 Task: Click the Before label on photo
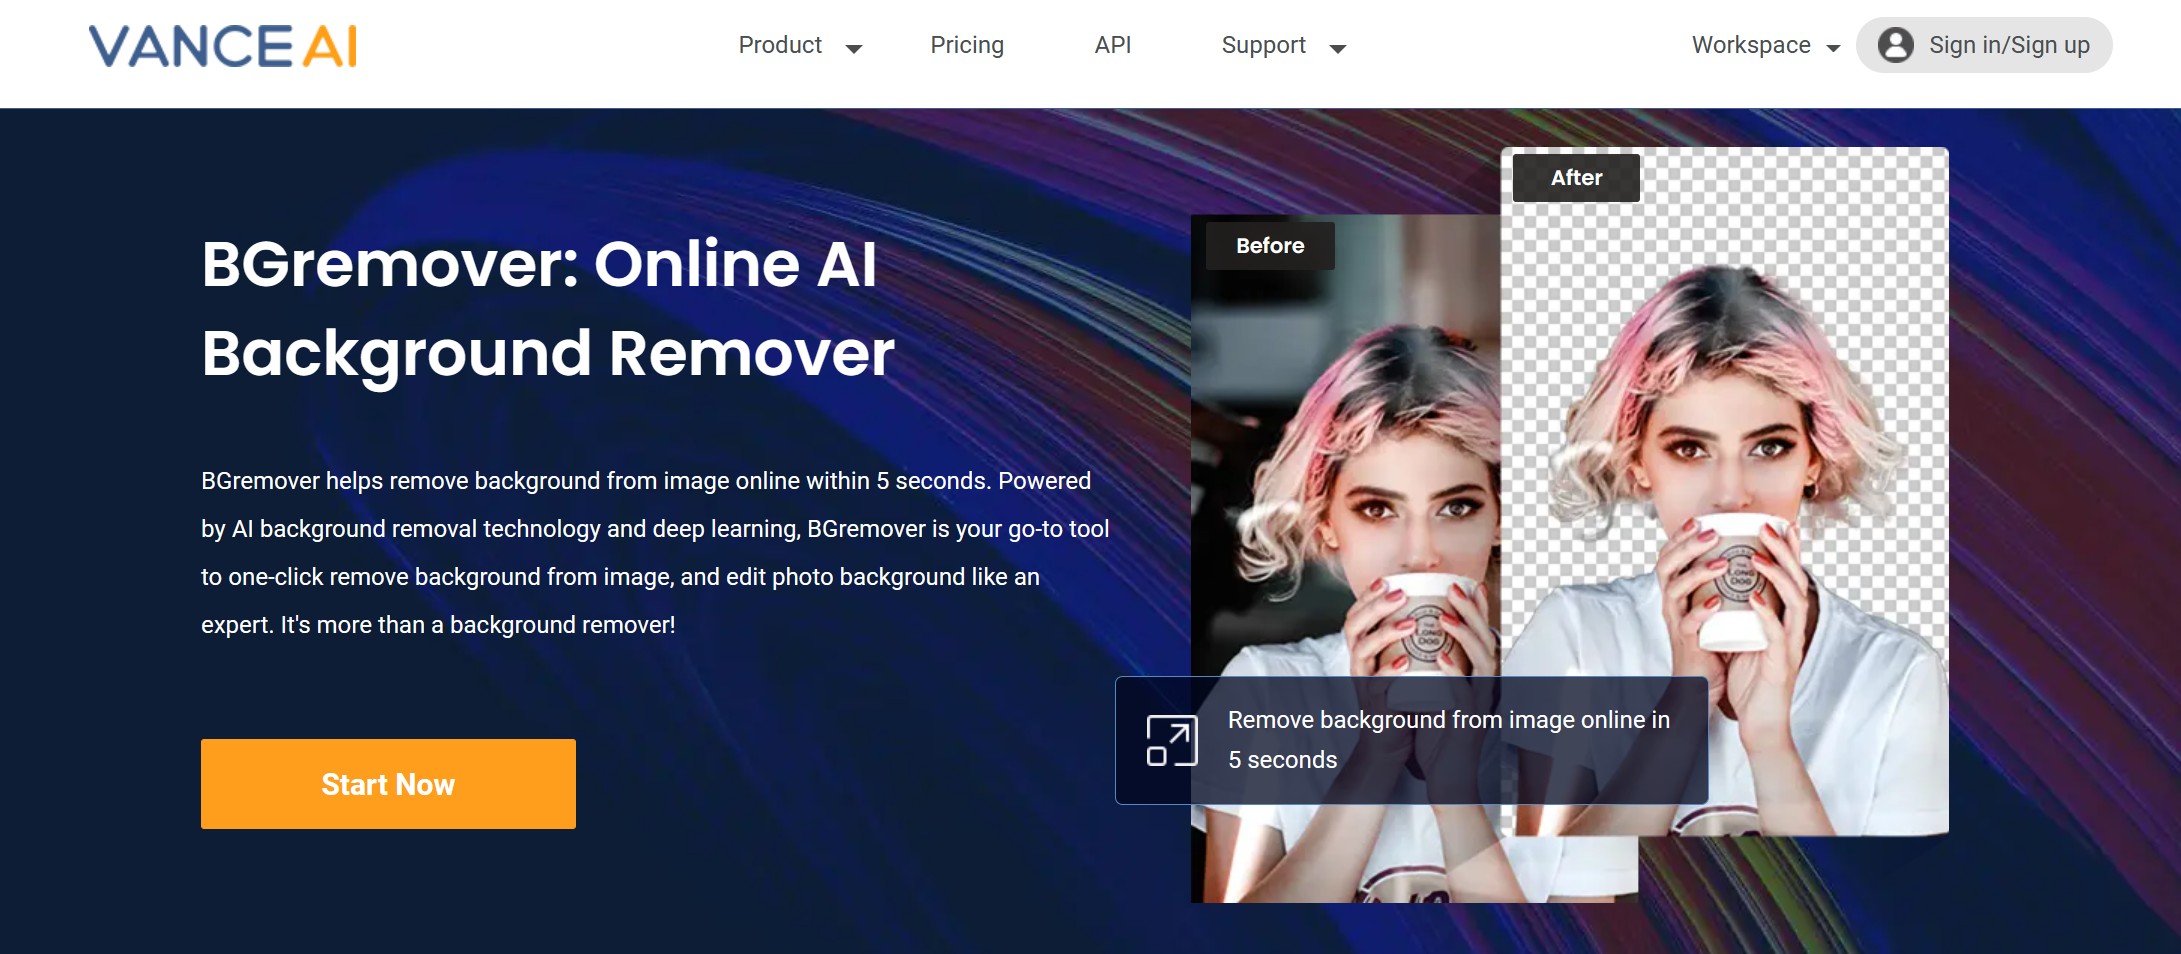1270,246
